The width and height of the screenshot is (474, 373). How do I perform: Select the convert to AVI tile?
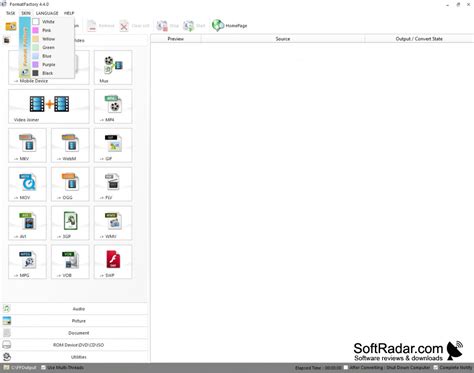(x=27, y=223)
